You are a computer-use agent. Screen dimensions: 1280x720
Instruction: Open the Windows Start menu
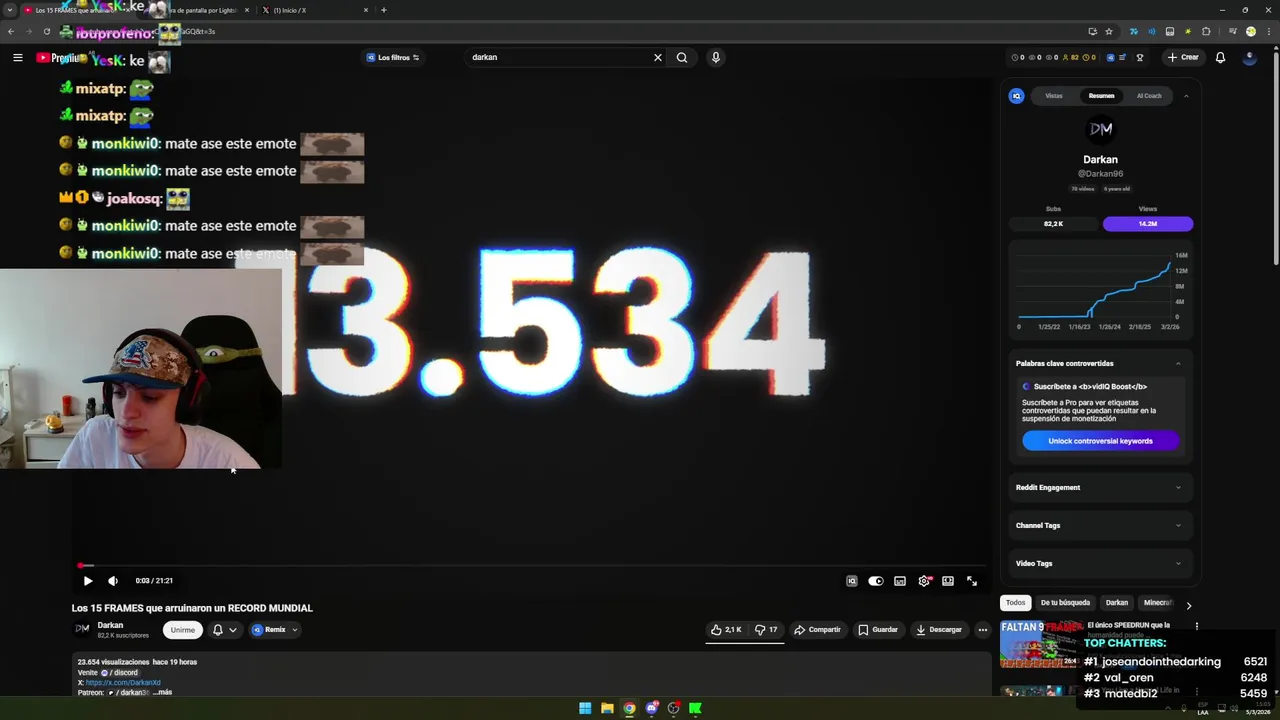pyautogui.click(x=585, y=708)
